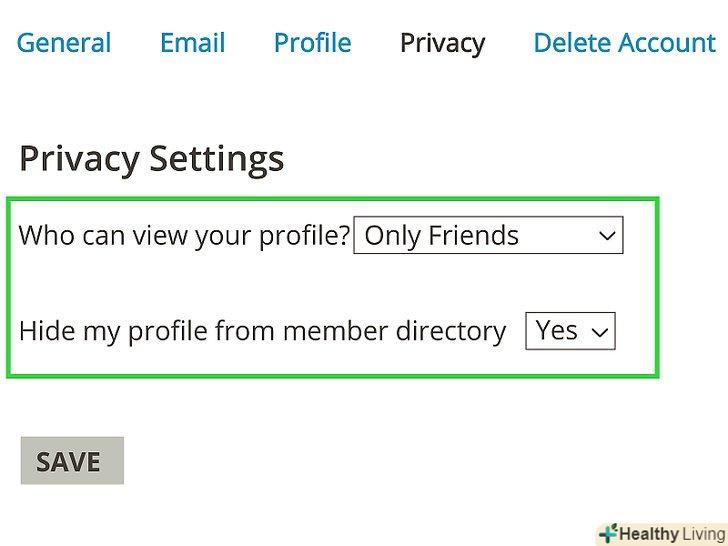Viewport: 728px width, 546px height.
Task: Click the Healthy Living cross logo icon
Action: tap(607, 534)
